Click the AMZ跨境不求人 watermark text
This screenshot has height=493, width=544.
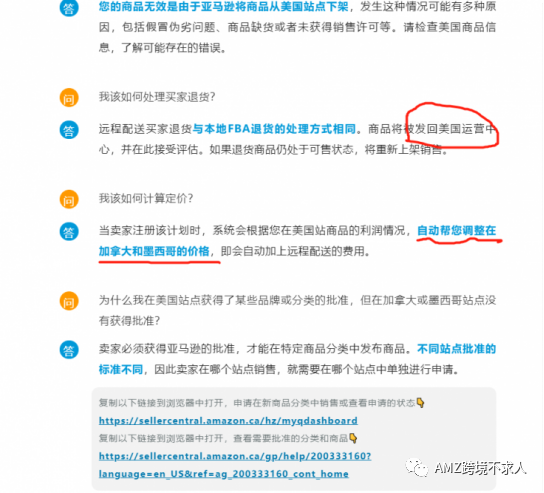480,468
